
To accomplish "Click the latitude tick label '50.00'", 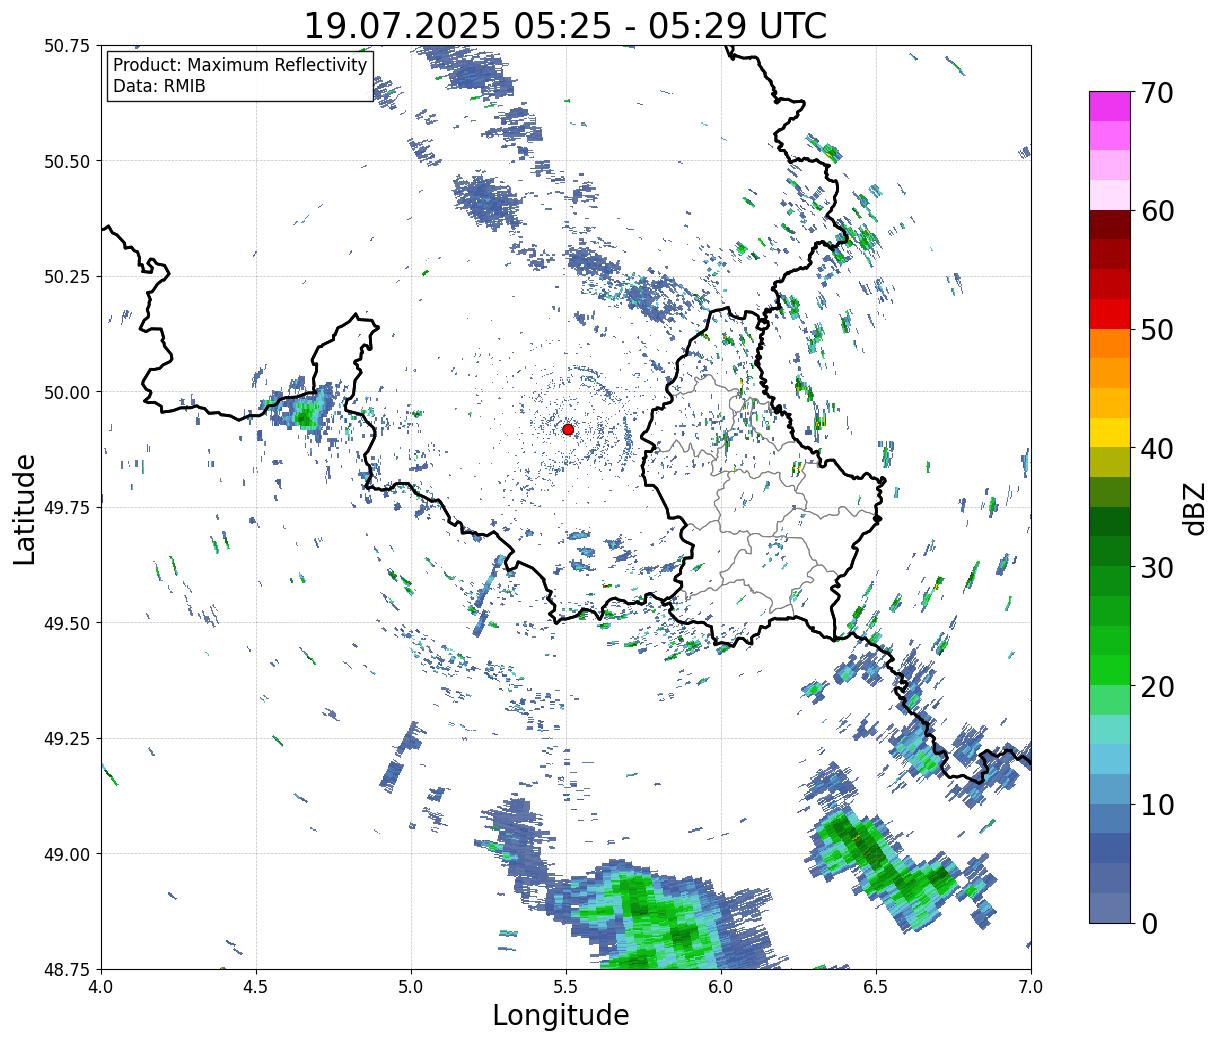I will click(x=67, y=392).
